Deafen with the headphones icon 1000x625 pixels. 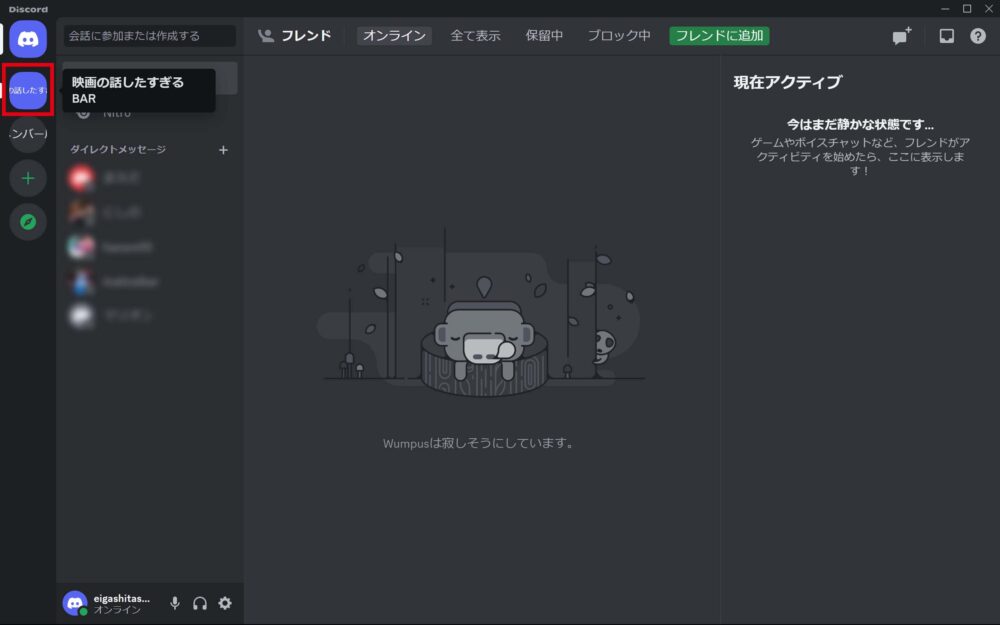(200, 603)
